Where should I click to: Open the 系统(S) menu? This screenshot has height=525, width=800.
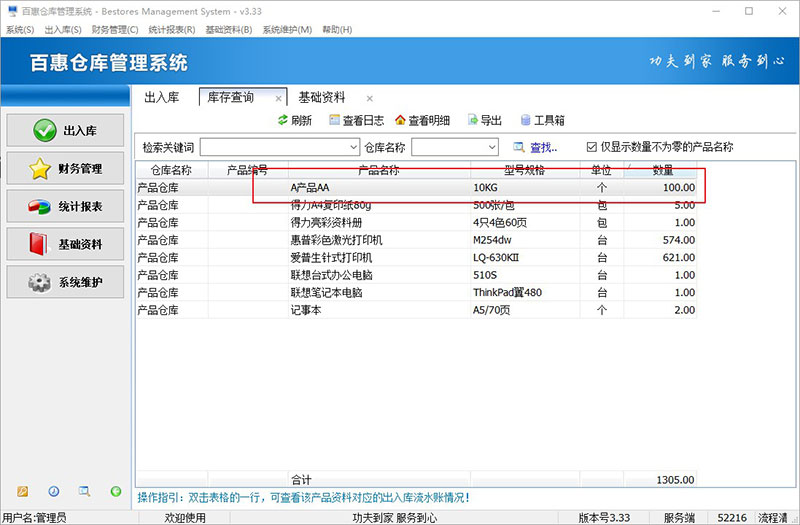tap(20, 30)
